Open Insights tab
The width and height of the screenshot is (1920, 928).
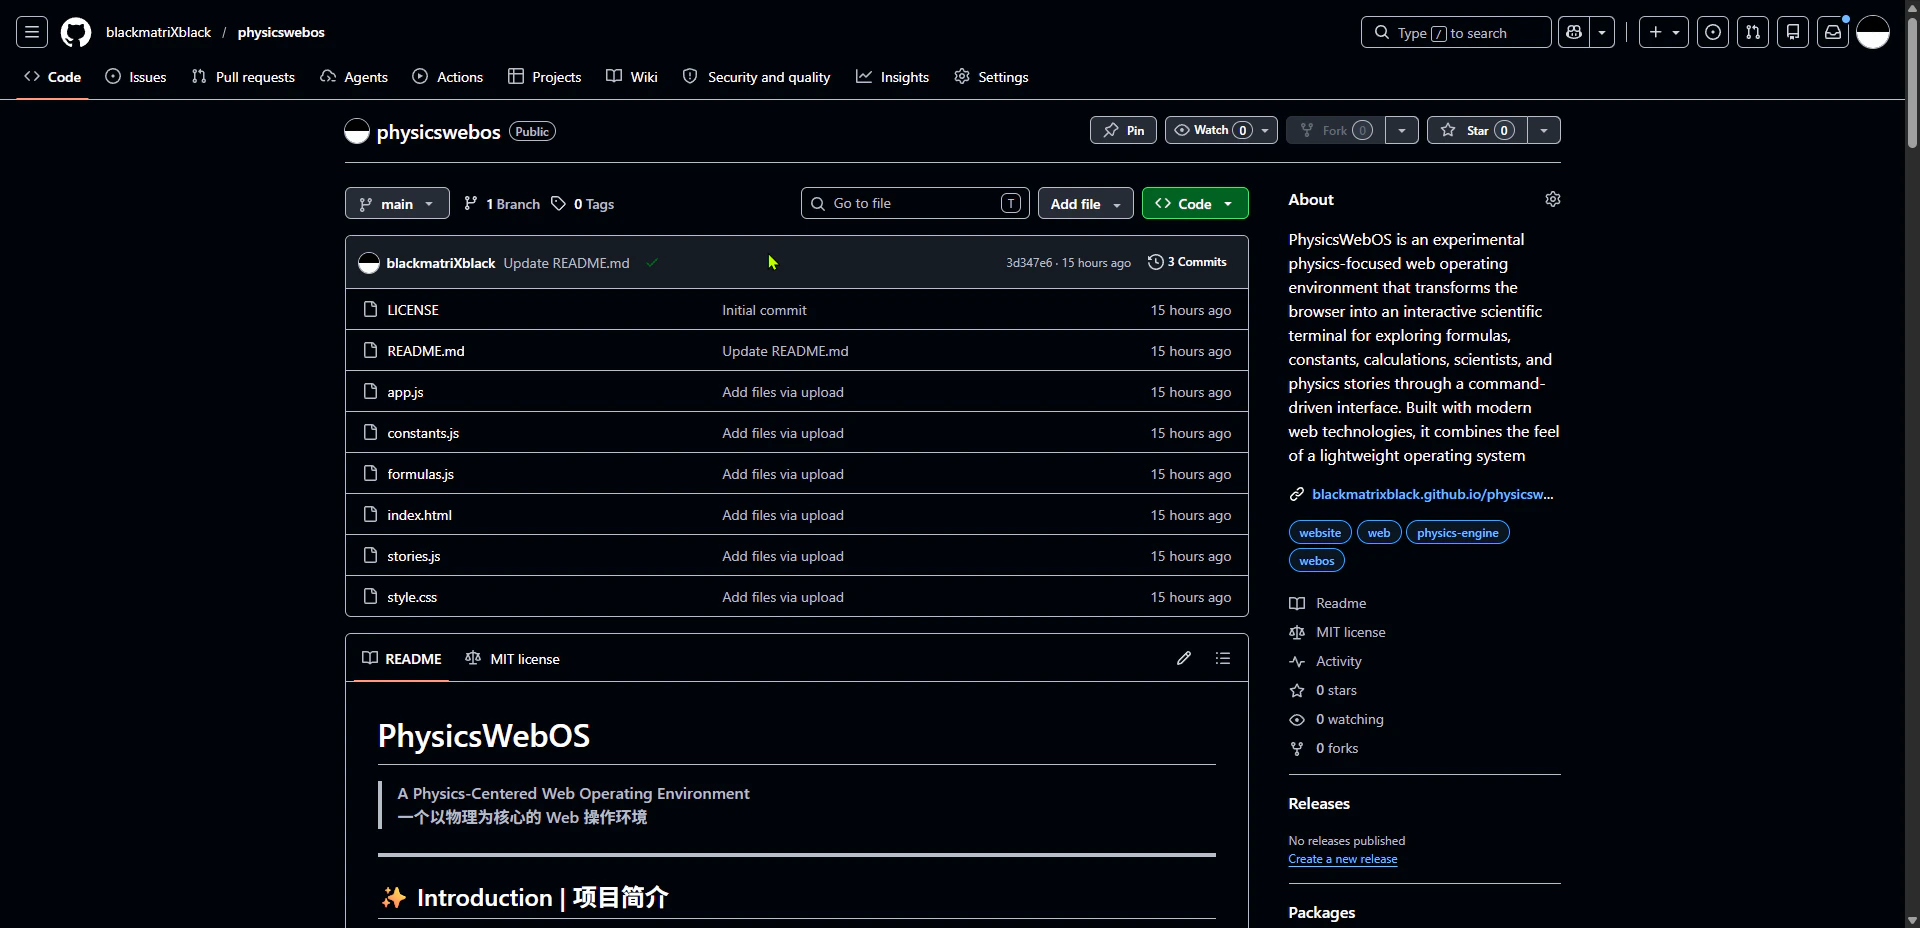pyautogui.click(x=893, y=77)
